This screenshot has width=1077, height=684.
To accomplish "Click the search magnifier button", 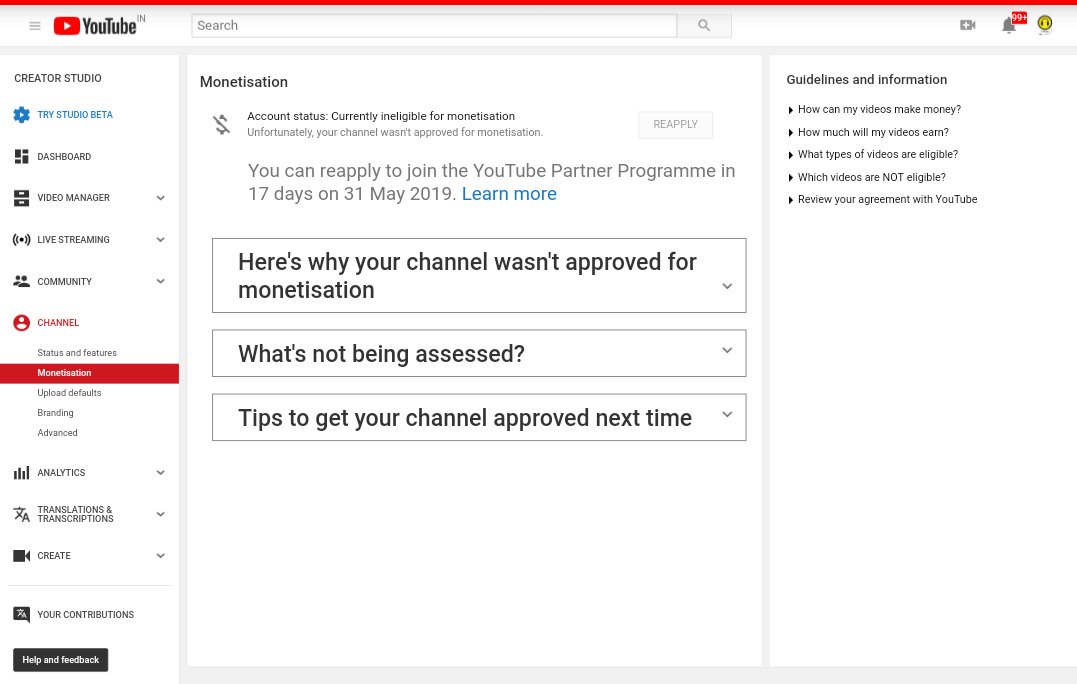I will (704, 25).
